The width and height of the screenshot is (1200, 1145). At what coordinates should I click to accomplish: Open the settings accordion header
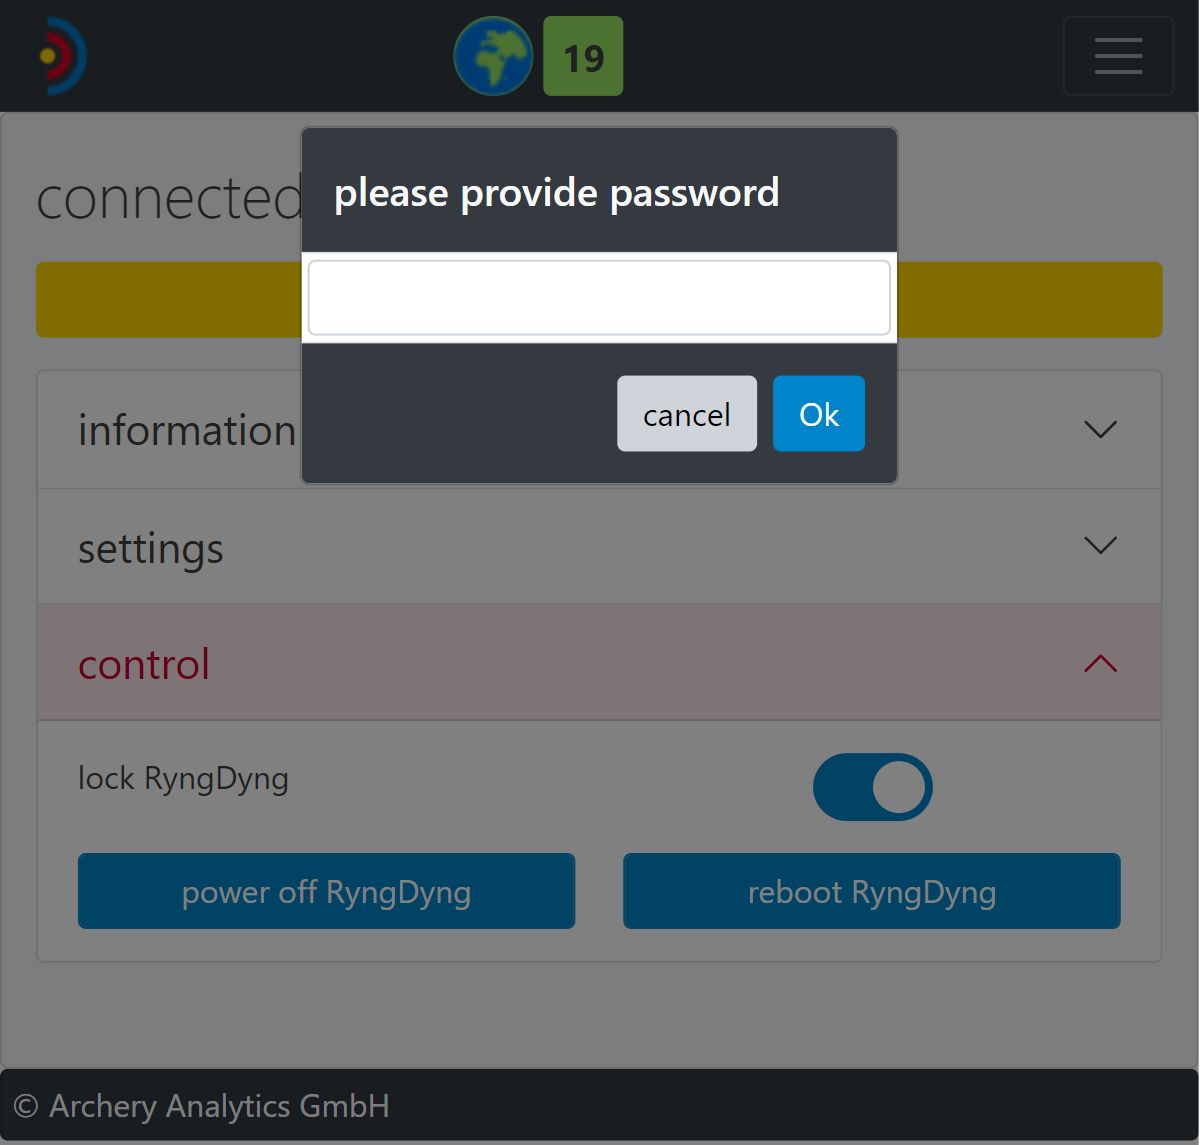click(151, 548)
